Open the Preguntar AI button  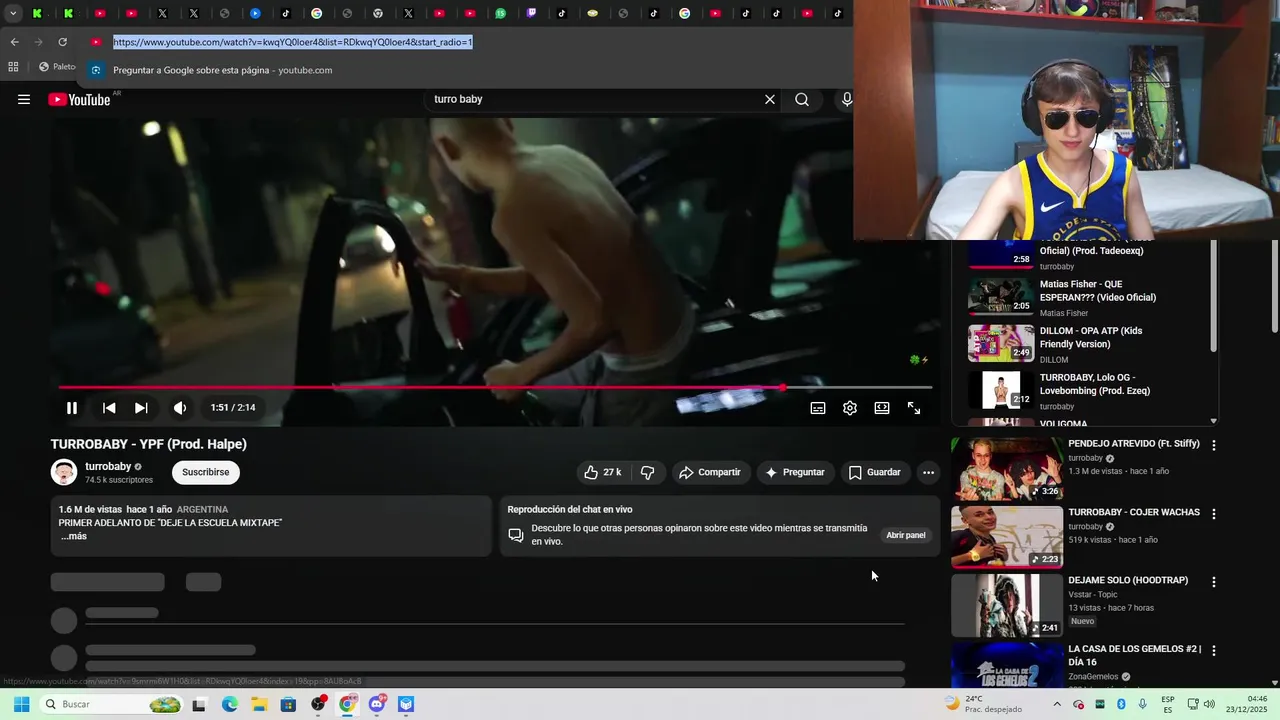point(795,472)
